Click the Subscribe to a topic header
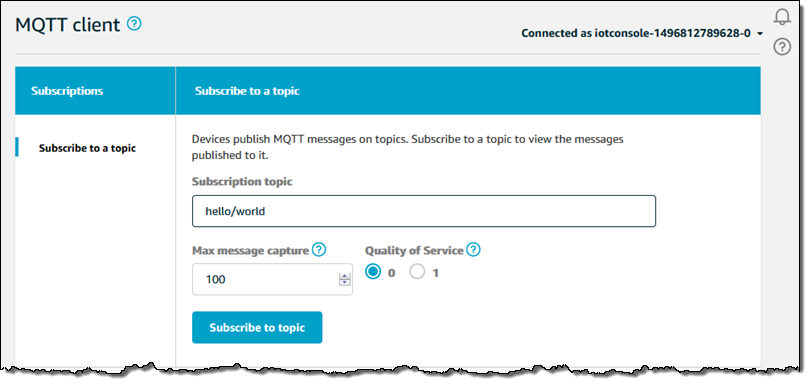The width and height of the screenshot is (810, 384). point(247,91)
